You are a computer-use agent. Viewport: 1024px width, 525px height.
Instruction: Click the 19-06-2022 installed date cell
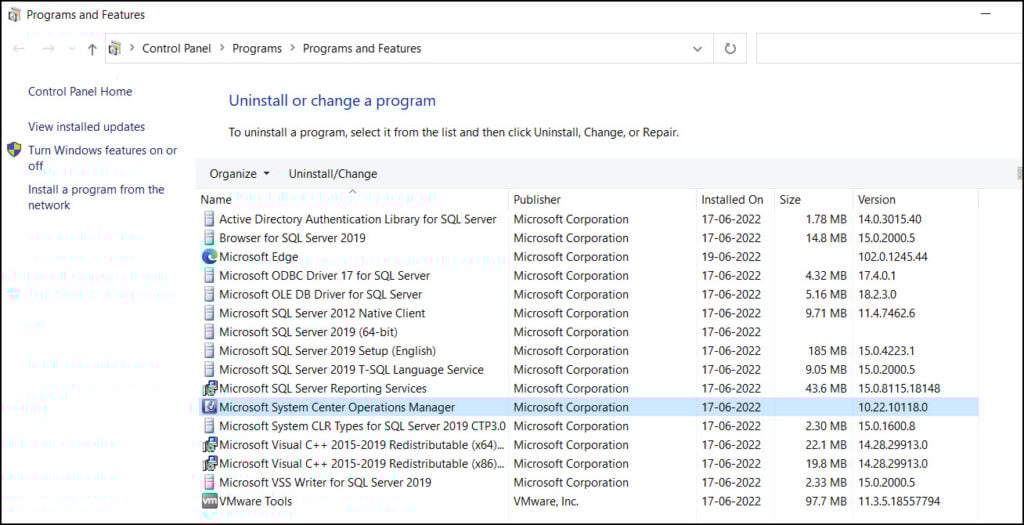(x=731, y=257)
